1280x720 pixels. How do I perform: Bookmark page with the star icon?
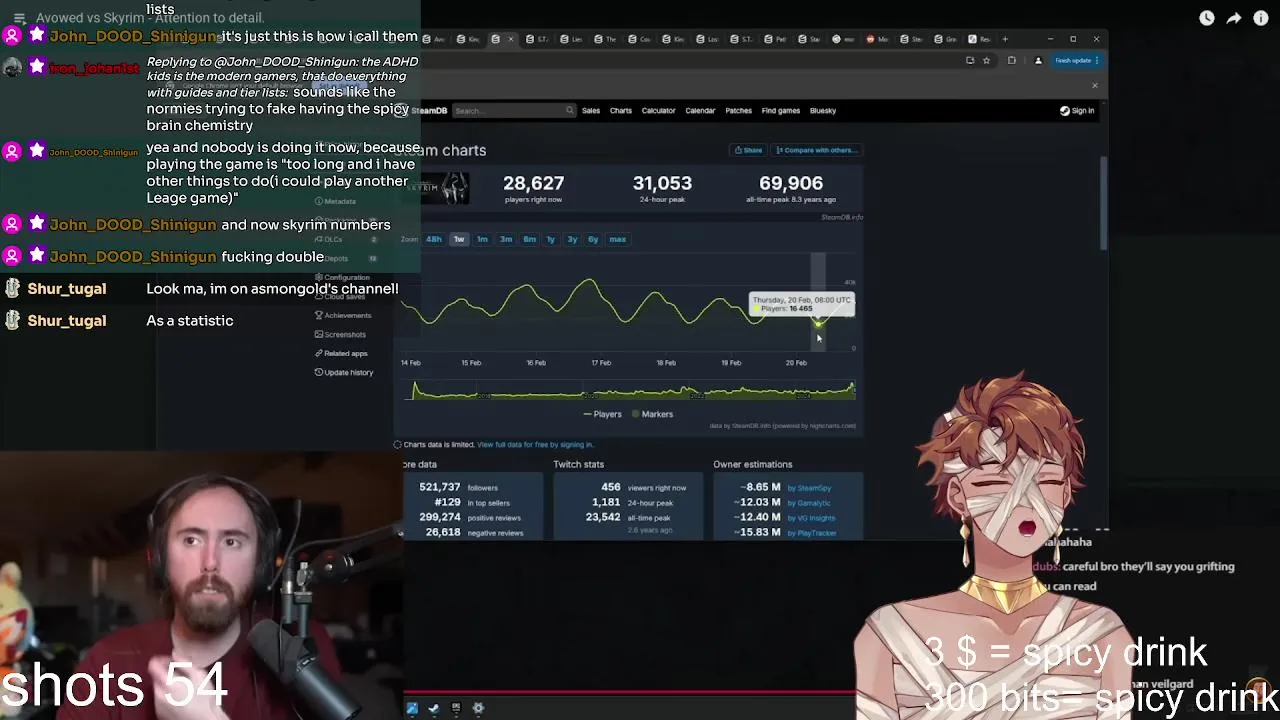986,60
